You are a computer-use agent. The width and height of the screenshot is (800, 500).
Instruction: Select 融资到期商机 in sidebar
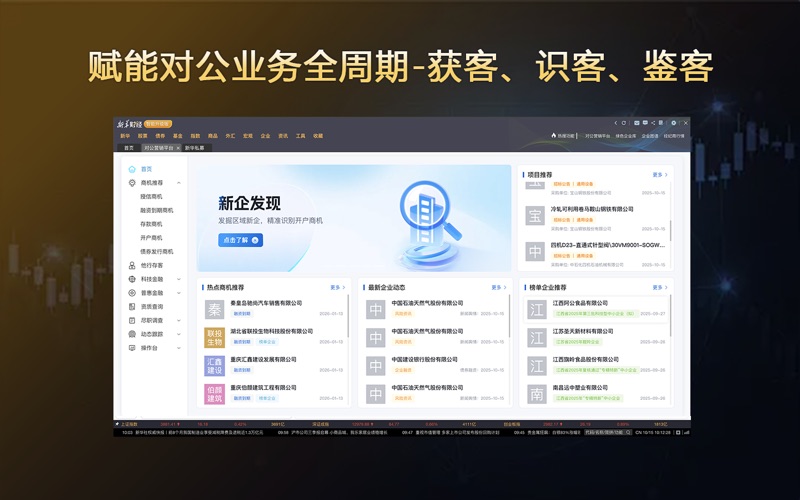tap(157, 210)
